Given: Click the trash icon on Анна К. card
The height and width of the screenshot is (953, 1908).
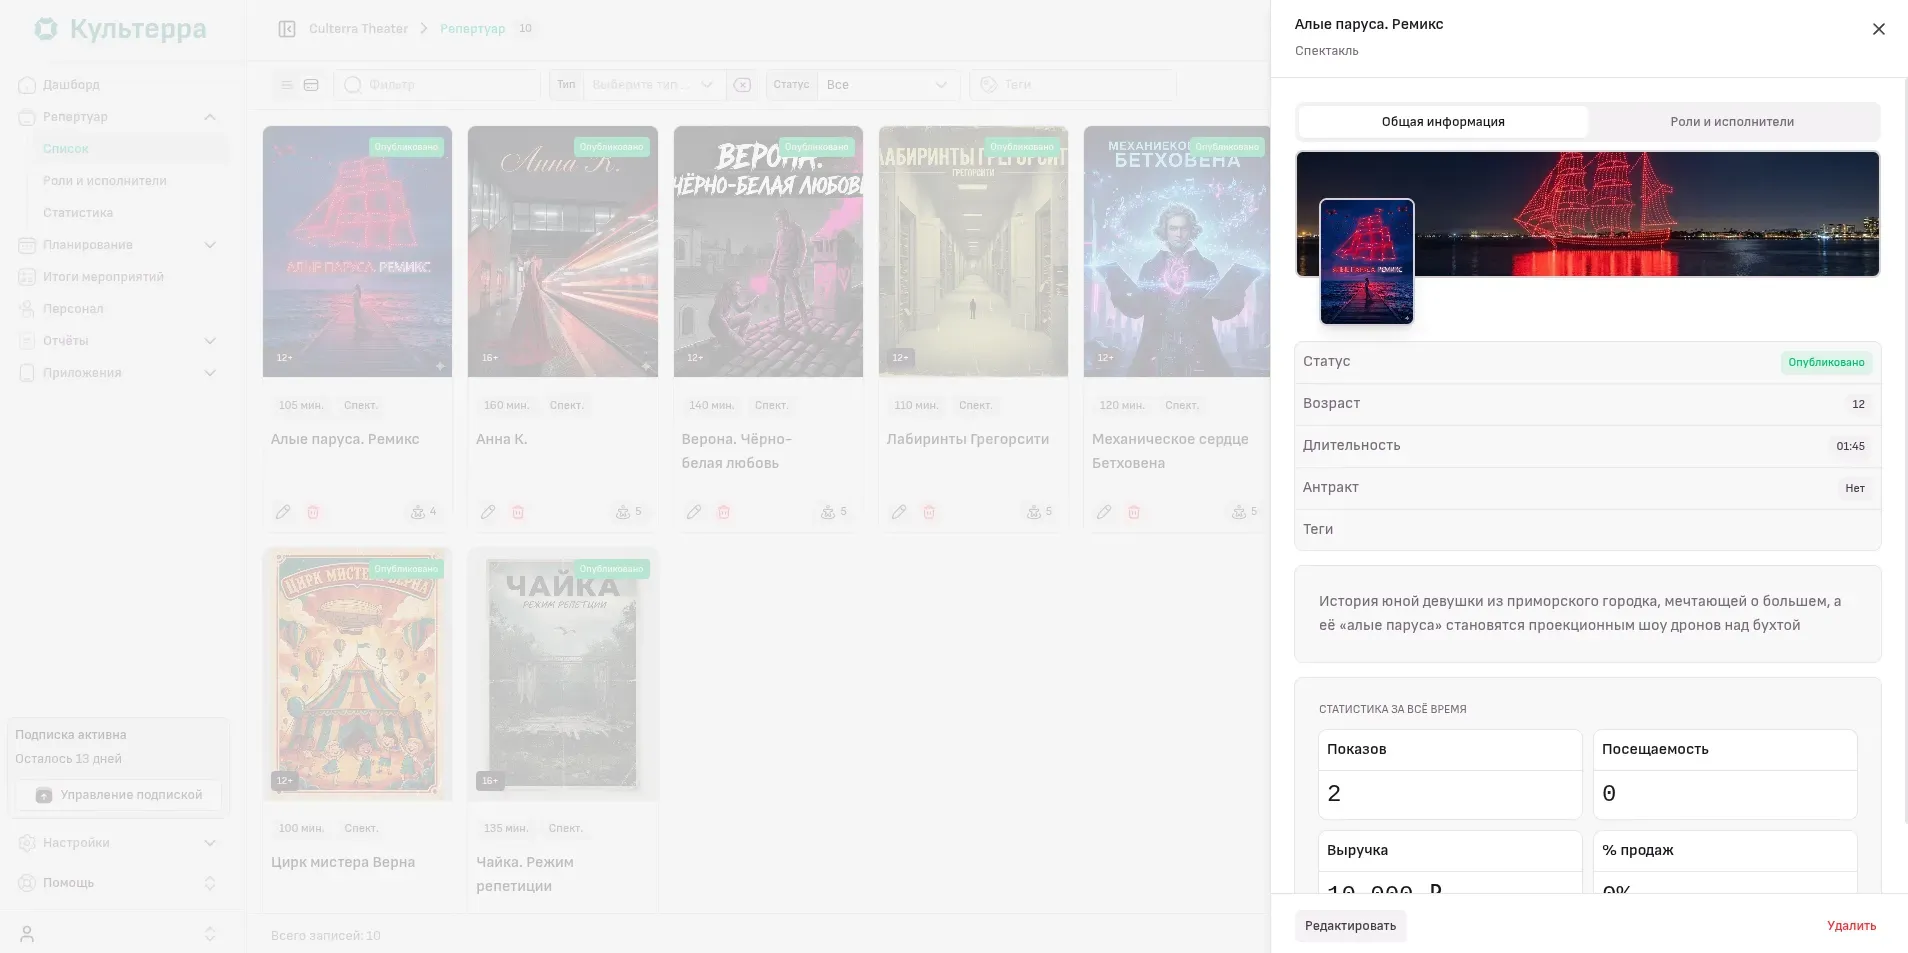Looking at the screenshot, I should pyautogui.click(x=518, y=512).
